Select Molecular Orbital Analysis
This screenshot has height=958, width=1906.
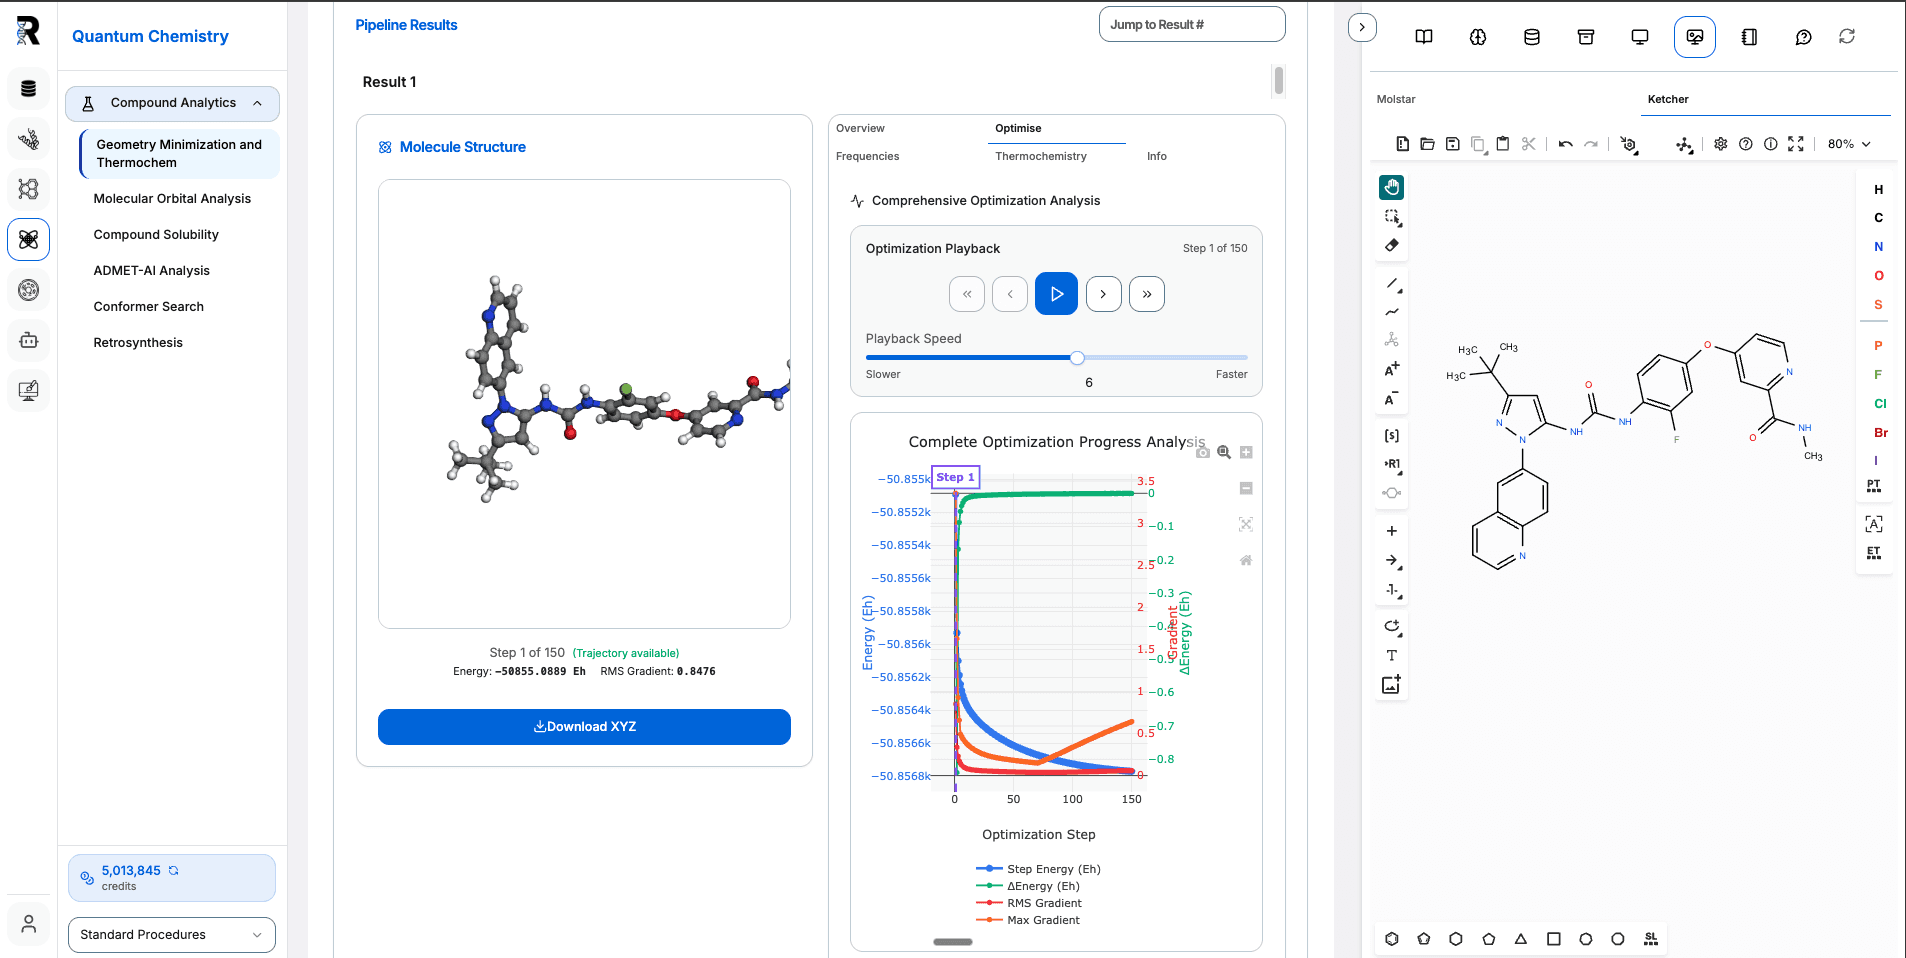[x=172, y=198]
